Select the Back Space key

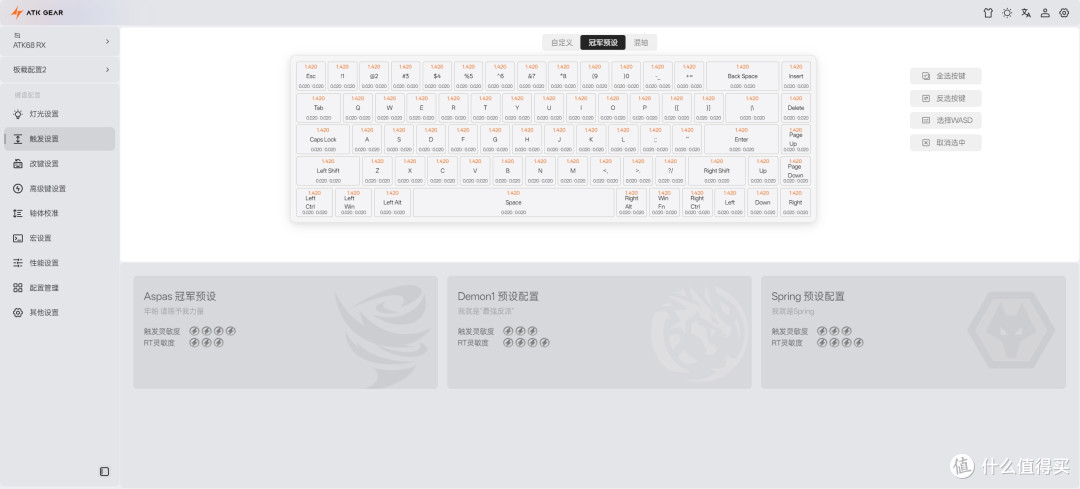742,76
